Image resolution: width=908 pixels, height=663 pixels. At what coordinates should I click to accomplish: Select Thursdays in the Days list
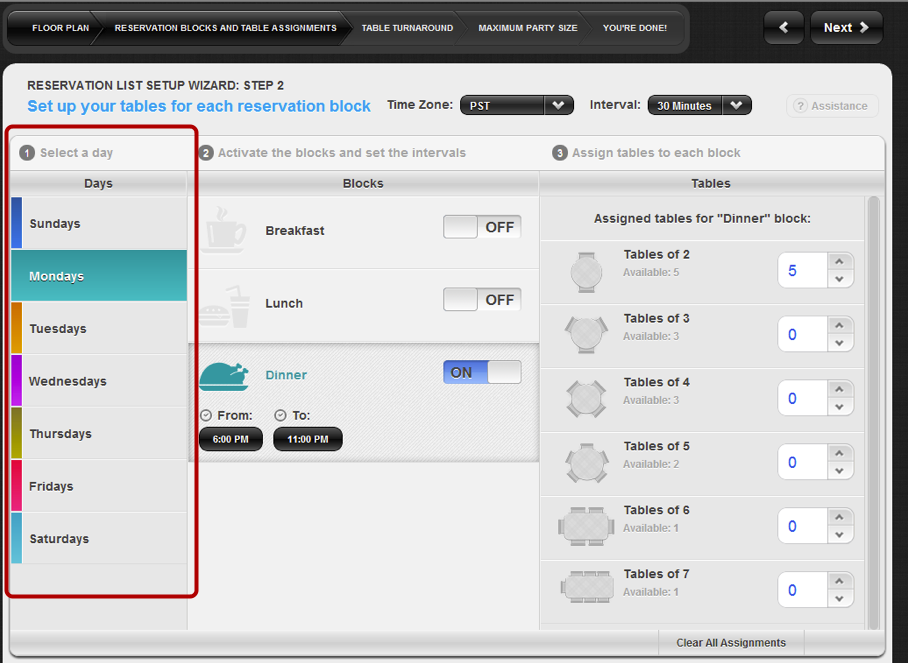tap(98, 434)
